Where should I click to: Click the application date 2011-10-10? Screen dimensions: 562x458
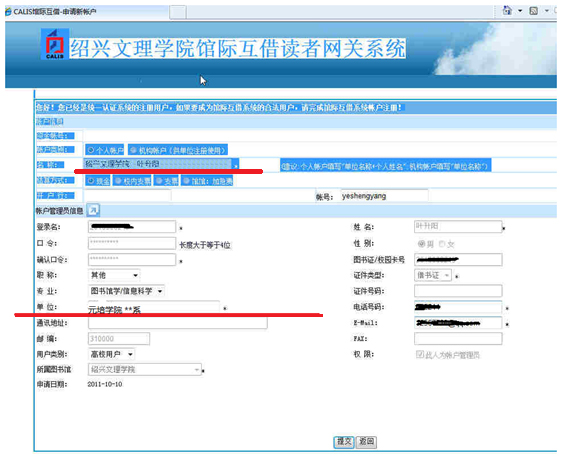point(105,384)
